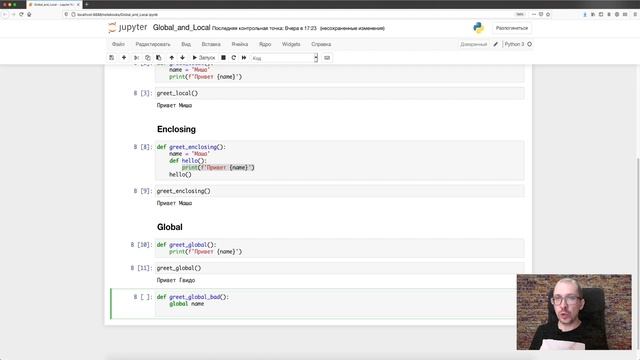This screenshot has width=640, height=360.
Task: Open a new browser tab with plus
Action: pyautogui.click(x=87, y=4)
